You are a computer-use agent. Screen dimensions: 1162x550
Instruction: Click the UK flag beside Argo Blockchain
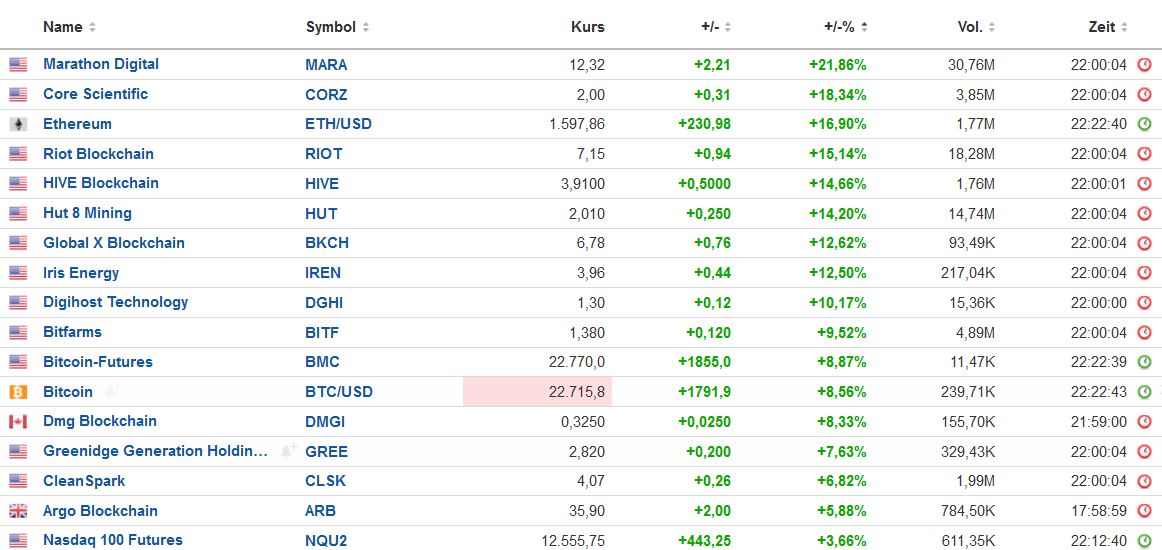[x=18, y=511]
